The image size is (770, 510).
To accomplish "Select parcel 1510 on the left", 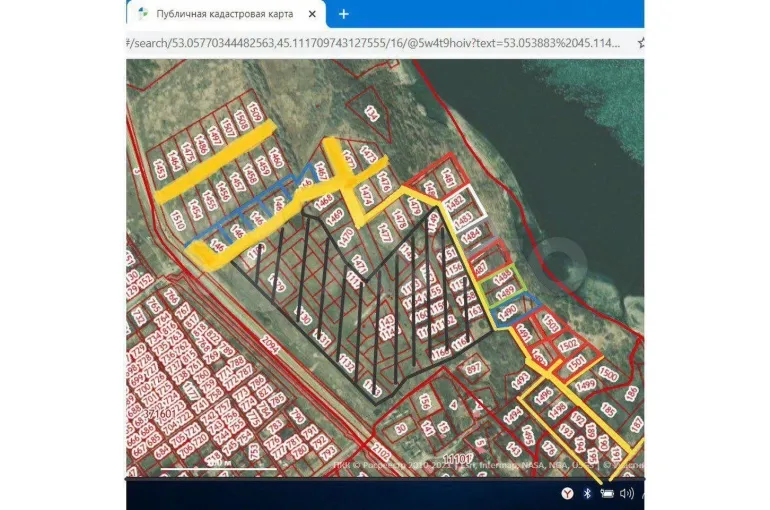I will (x=178, y=219).
